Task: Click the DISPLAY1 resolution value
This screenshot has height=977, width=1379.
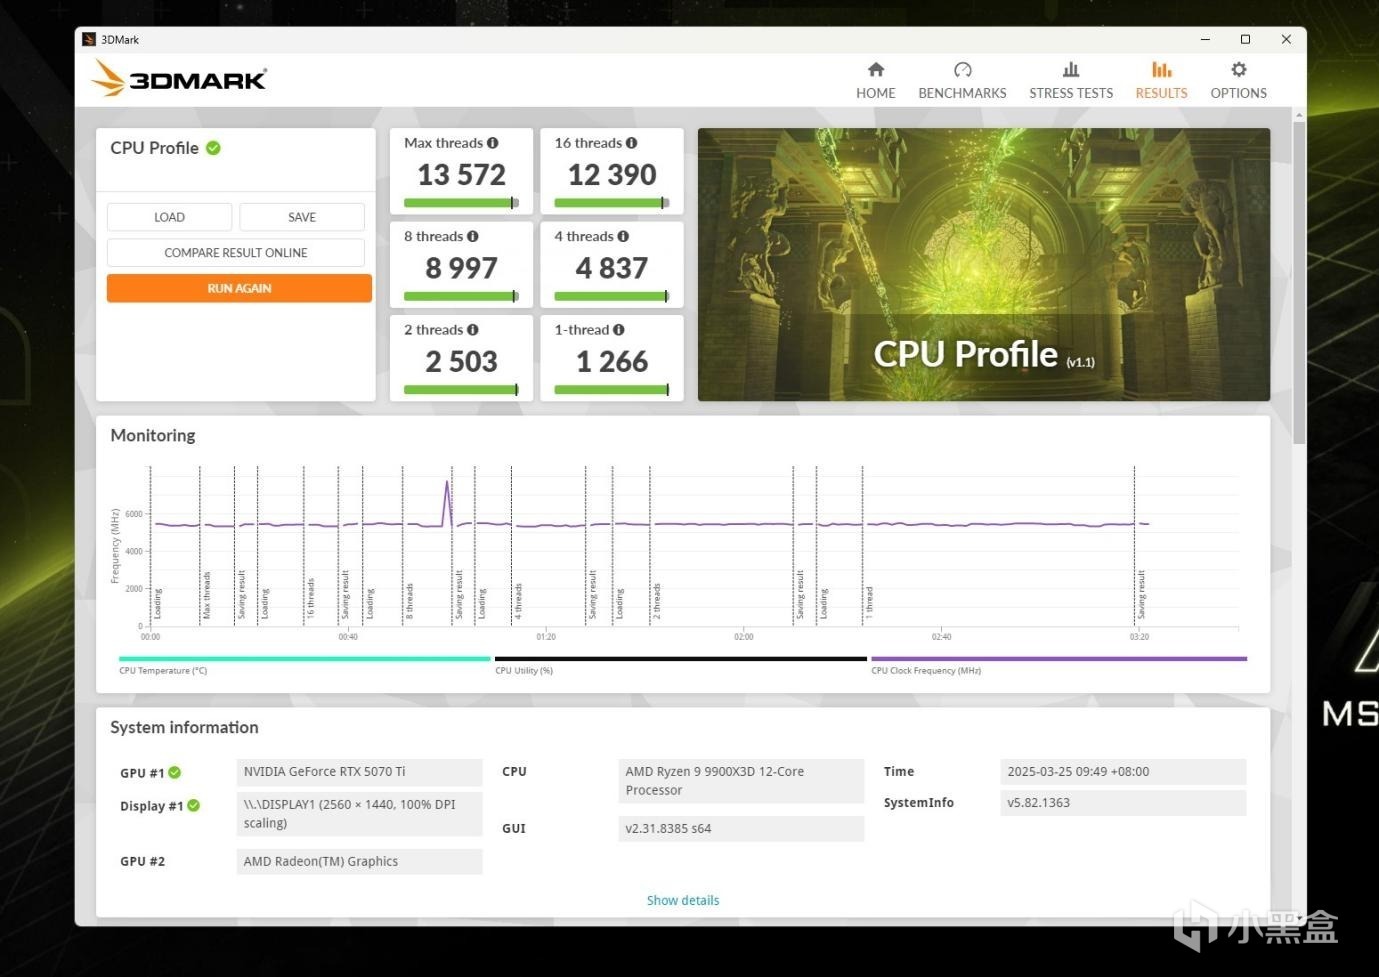Action: tap(360, 813)
